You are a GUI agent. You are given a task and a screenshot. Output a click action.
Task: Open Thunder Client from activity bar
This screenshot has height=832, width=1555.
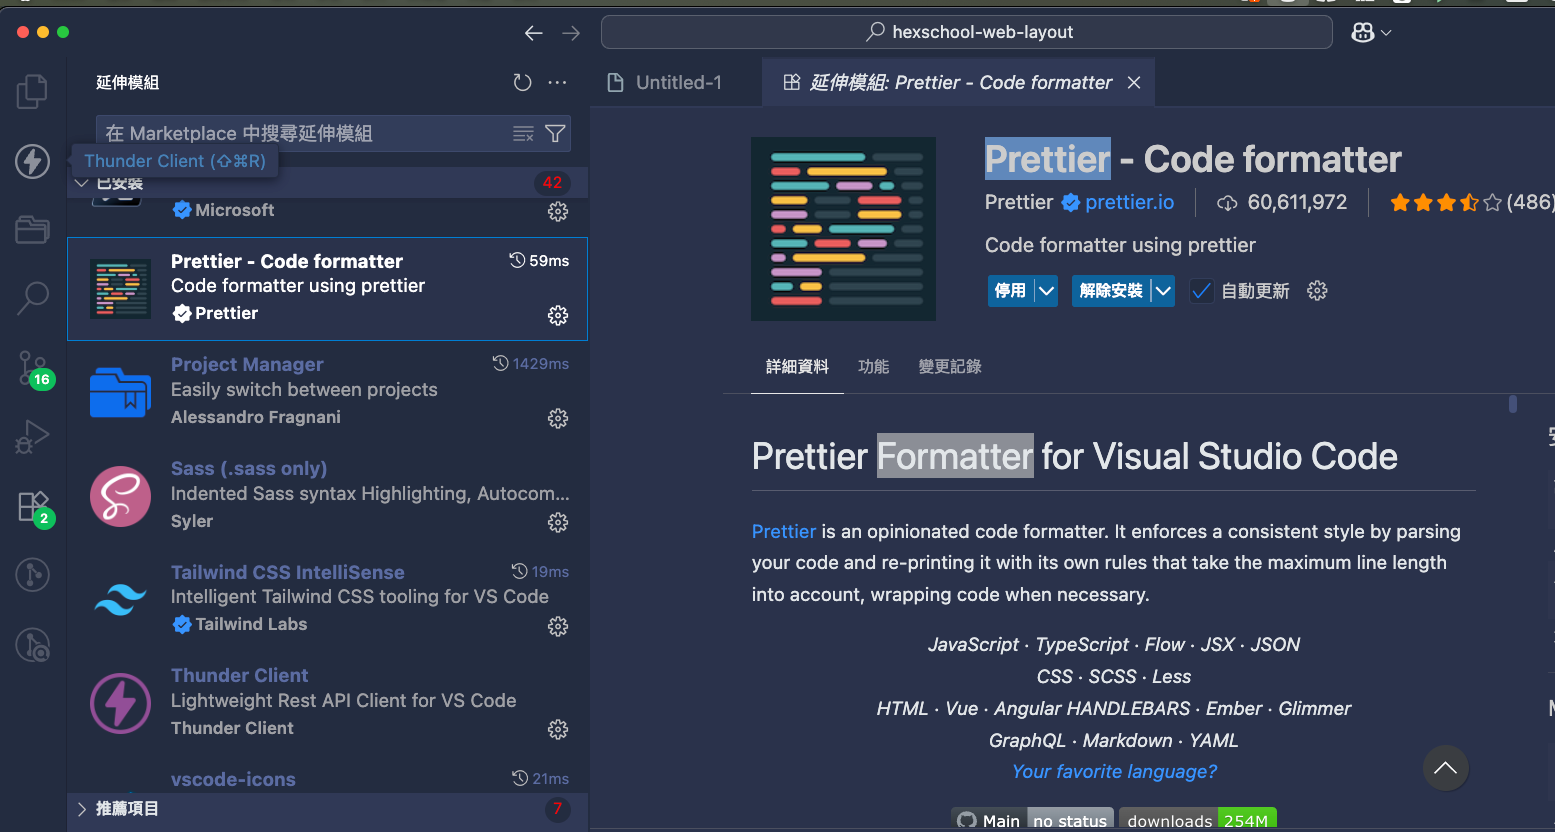click(32, 161)
